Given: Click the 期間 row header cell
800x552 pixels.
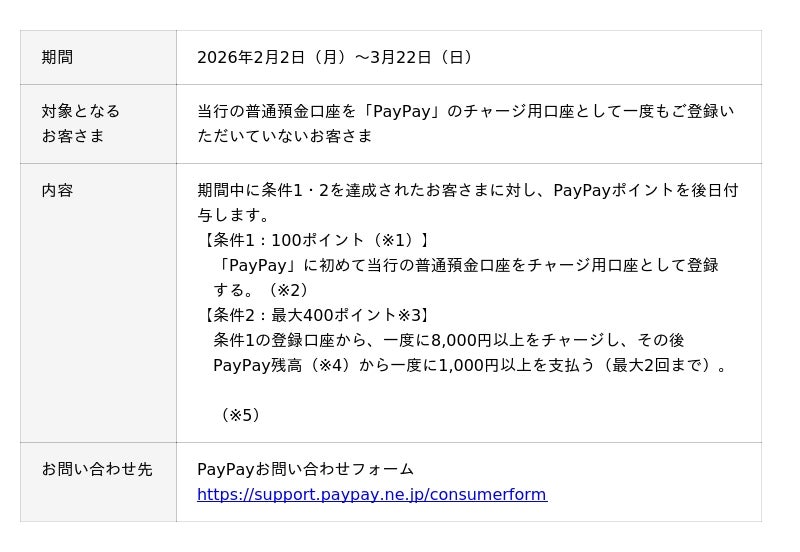Looking at the screenshot, I should click(57, 57).
